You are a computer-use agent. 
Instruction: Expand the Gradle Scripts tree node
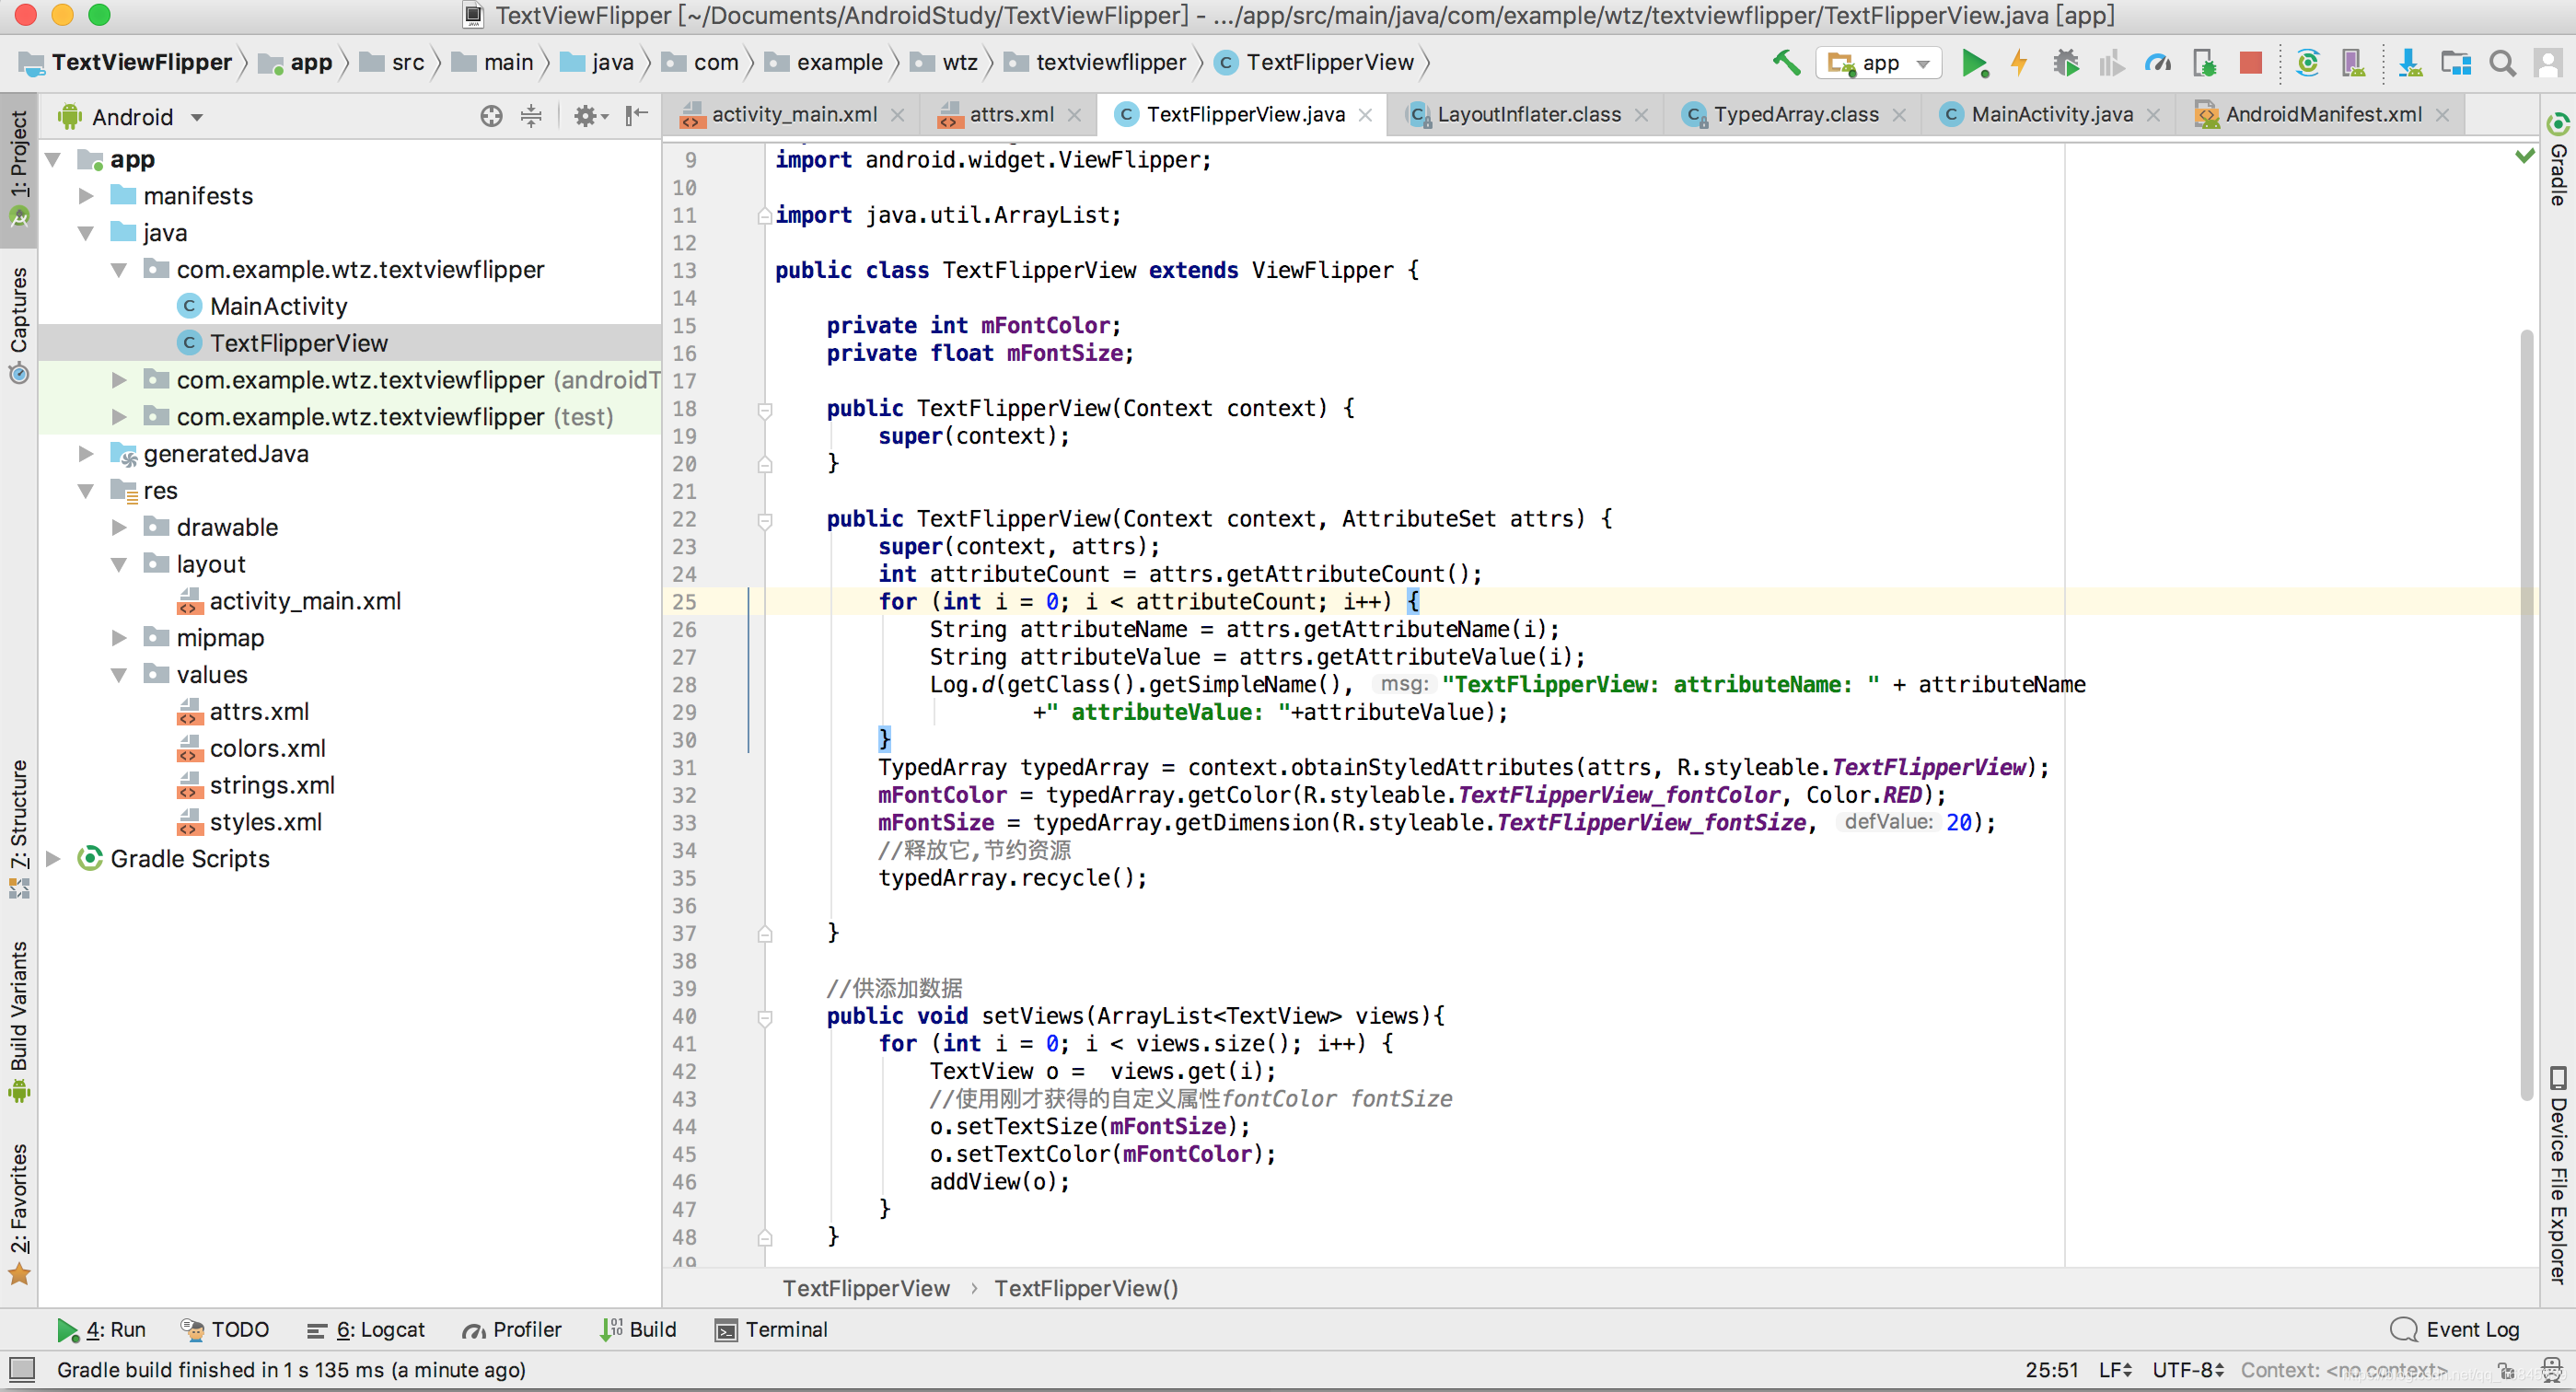(x=54, y=858)
